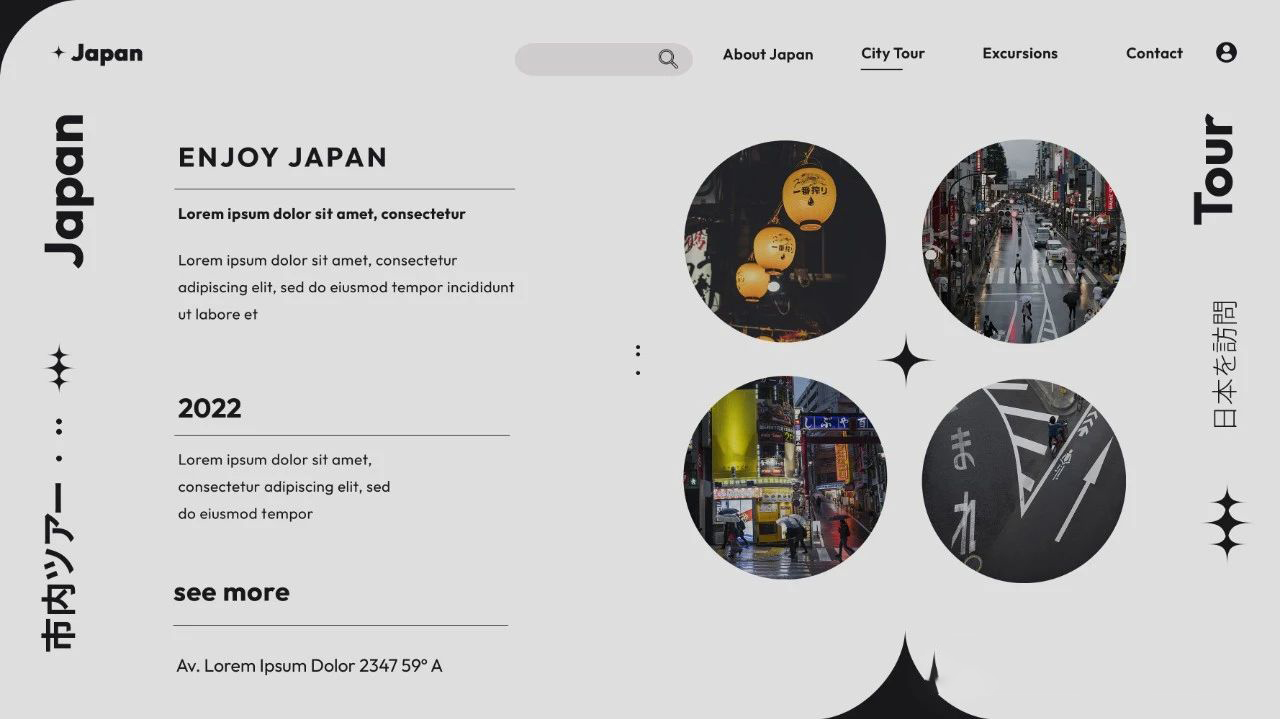Open the neon-lit night alley photo

[x=785, y=478]
